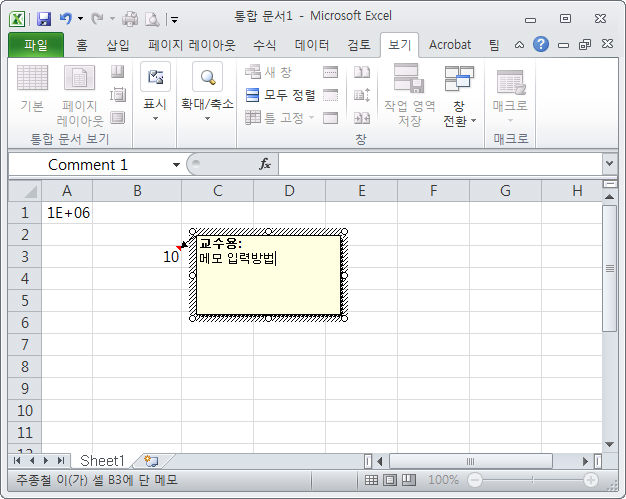
Task: Click the unhide window icon
Action: [x=330, y=118]
